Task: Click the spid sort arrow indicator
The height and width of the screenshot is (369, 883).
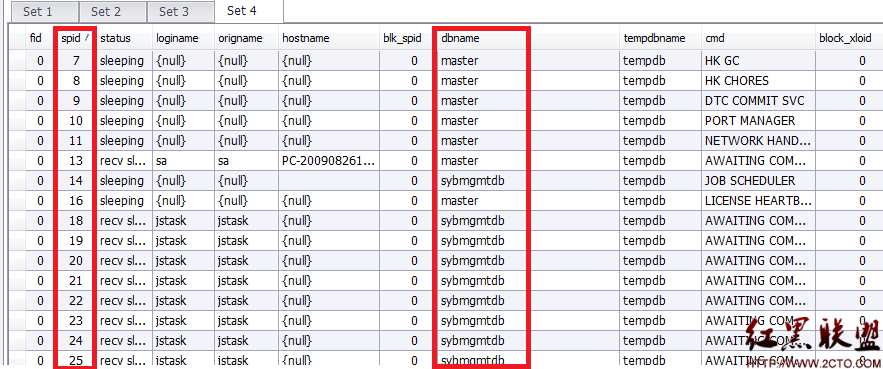Action: [86, 38]
